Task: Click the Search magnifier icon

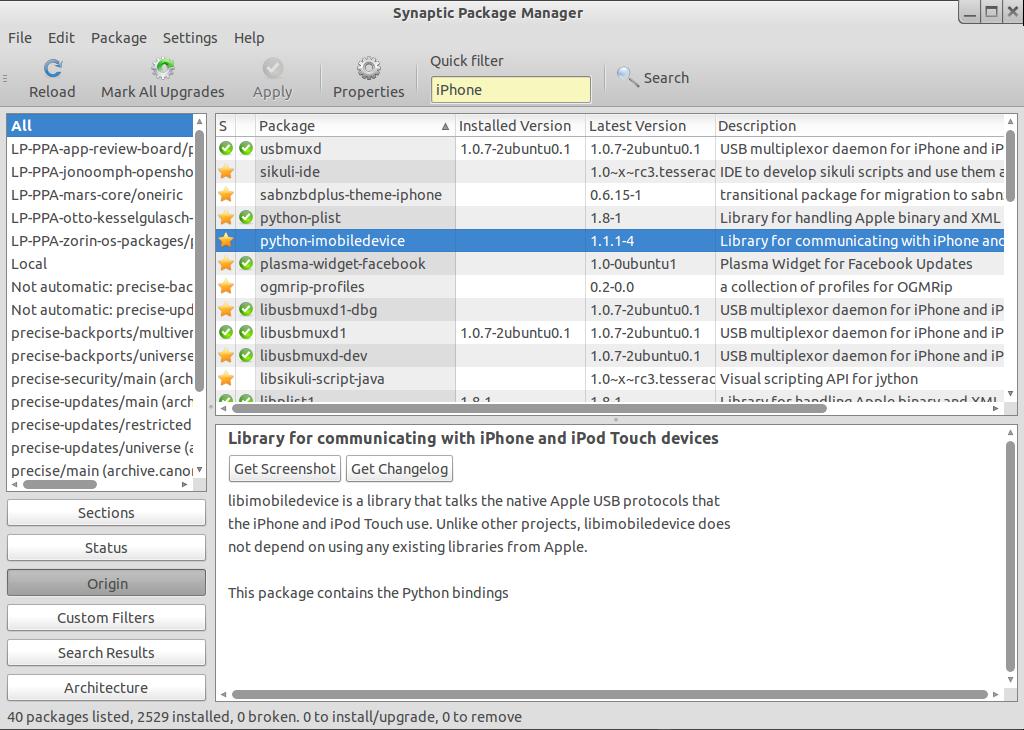Action: [x=628, y=77]
